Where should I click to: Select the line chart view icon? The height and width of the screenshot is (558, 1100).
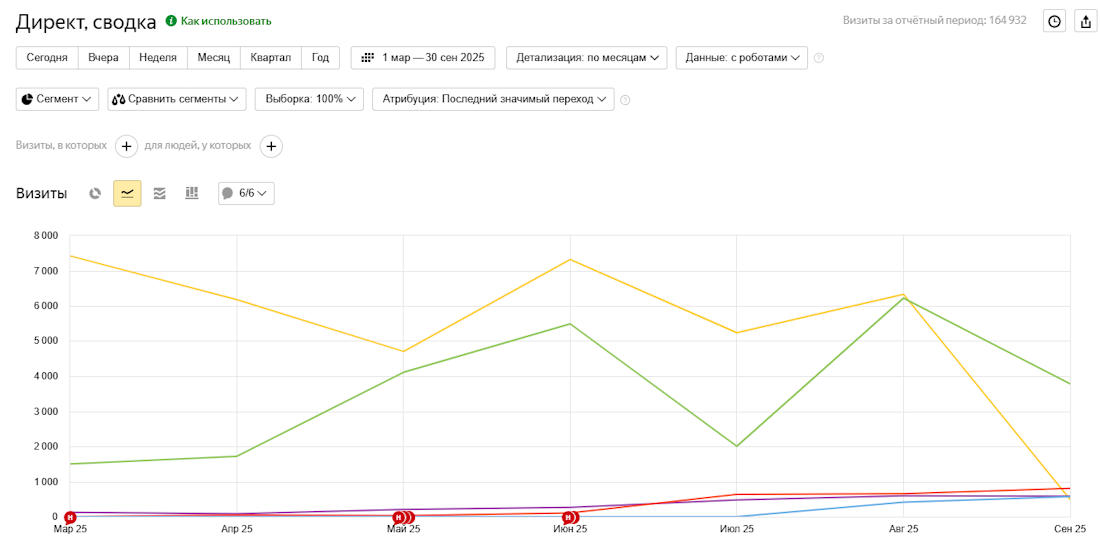coord(127,193)
